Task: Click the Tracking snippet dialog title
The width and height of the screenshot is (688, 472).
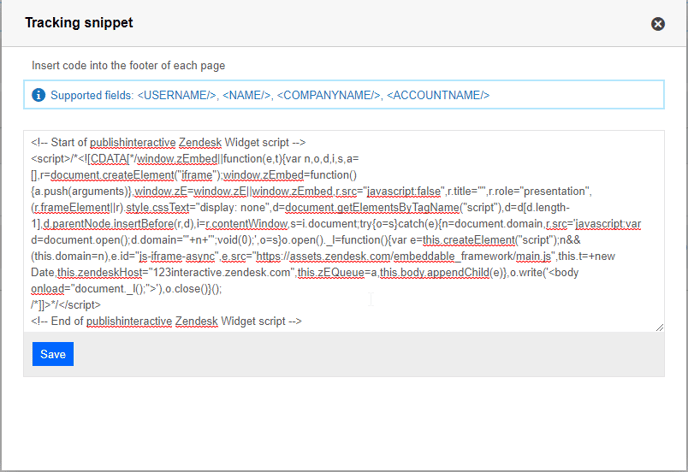Action: [78, 23]
